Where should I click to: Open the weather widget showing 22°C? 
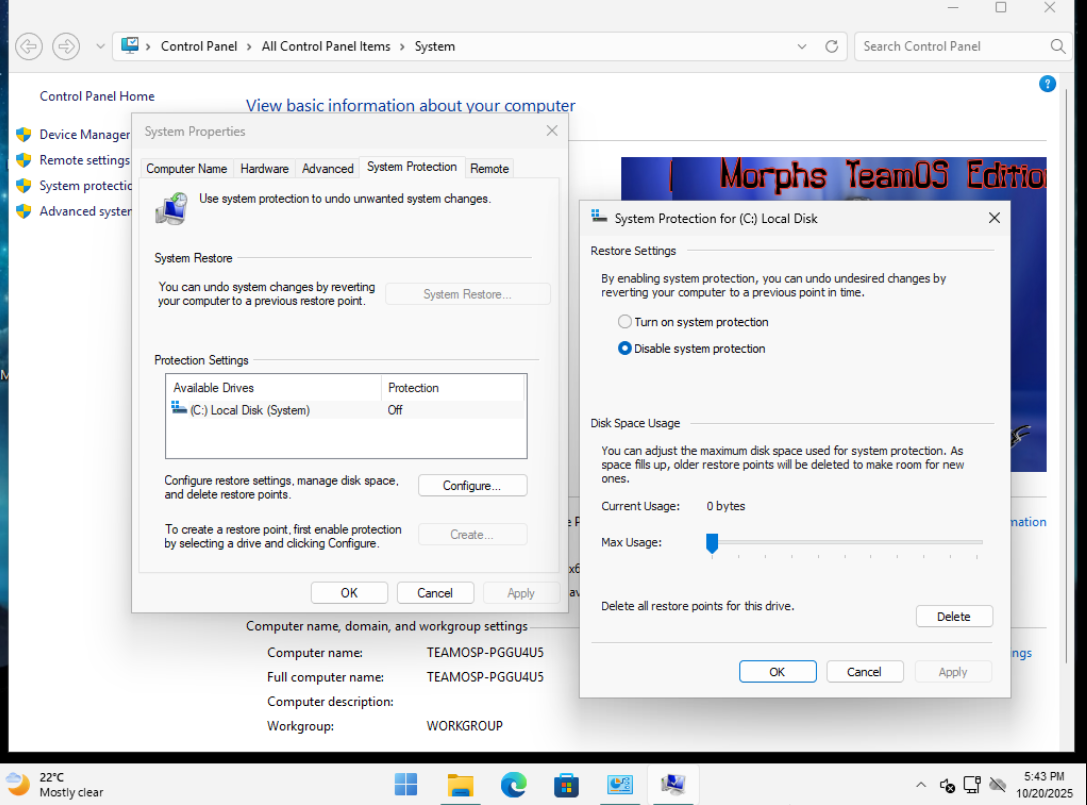[x=55, y=784]
